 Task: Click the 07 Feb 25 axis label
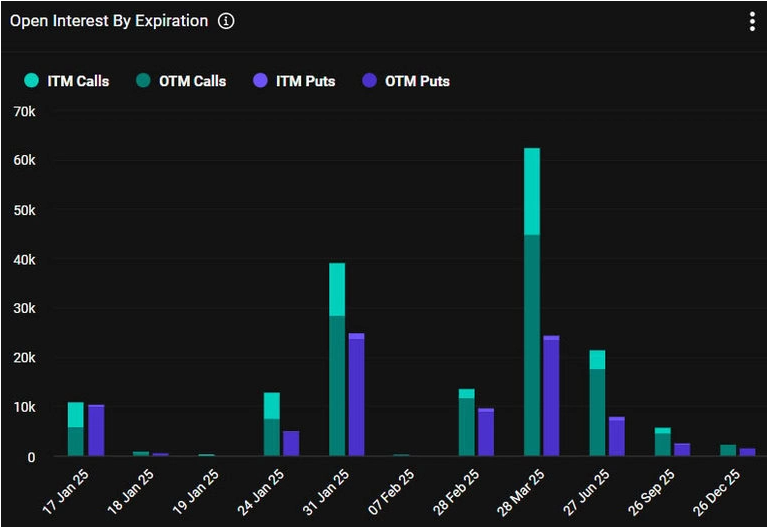point(391,492)
